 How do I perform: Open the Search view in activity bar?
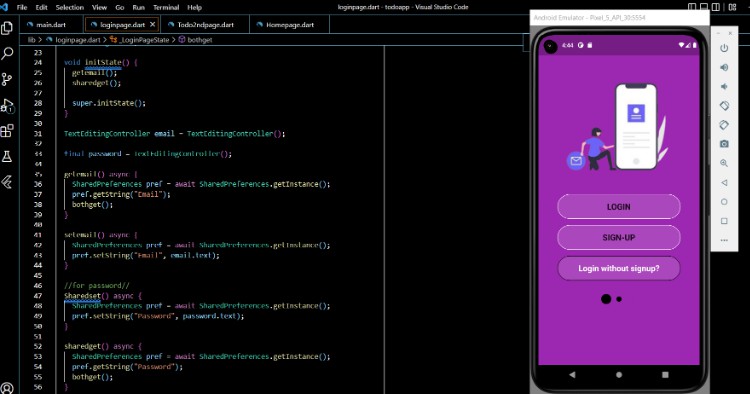tap(7, 54)
